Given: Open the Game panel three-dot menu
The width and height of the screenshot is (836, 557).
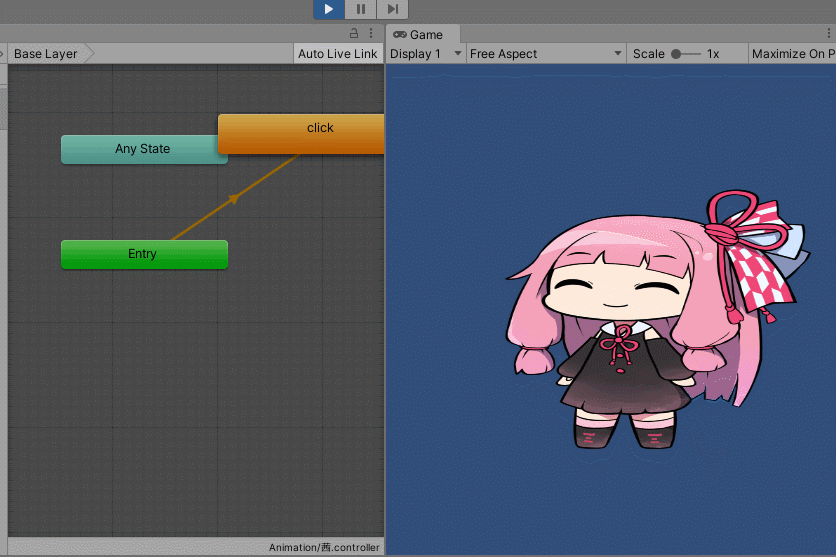Looking at the screenshot, I should 829,34.
